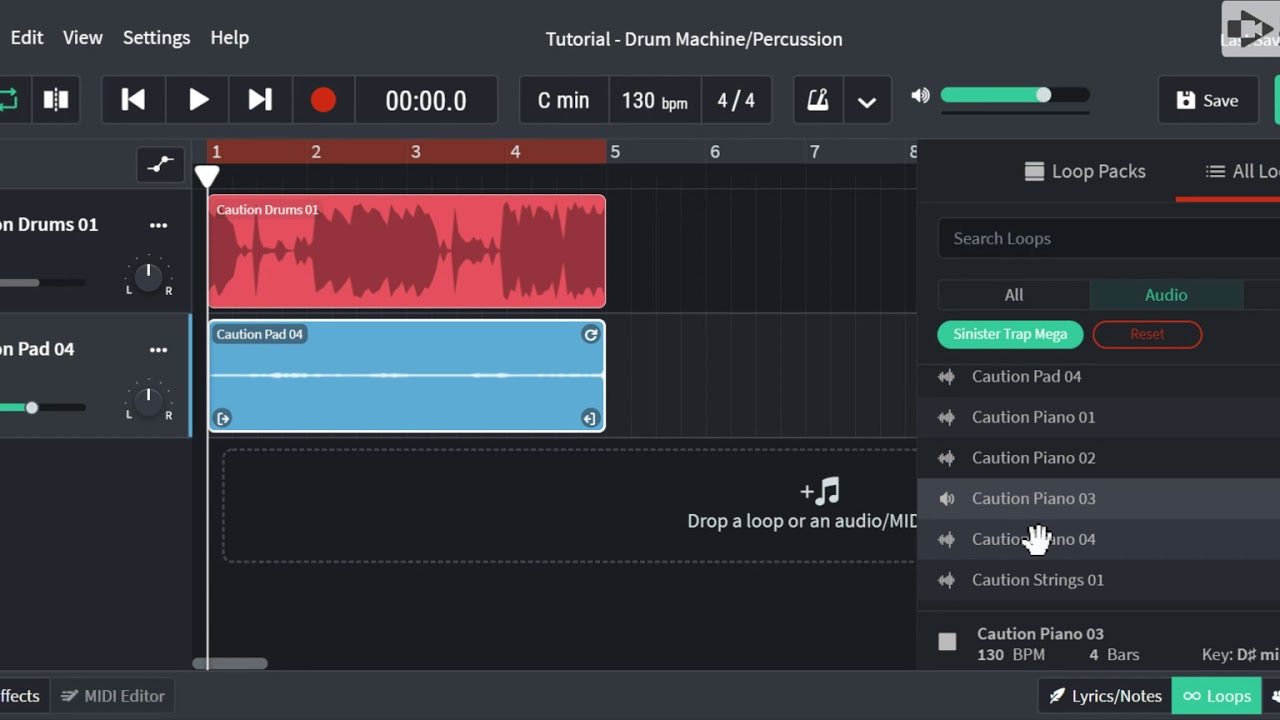Open options menu for Caution Drums 01 track
This screenshot has height=720, width=1280.
coord(158,225)
